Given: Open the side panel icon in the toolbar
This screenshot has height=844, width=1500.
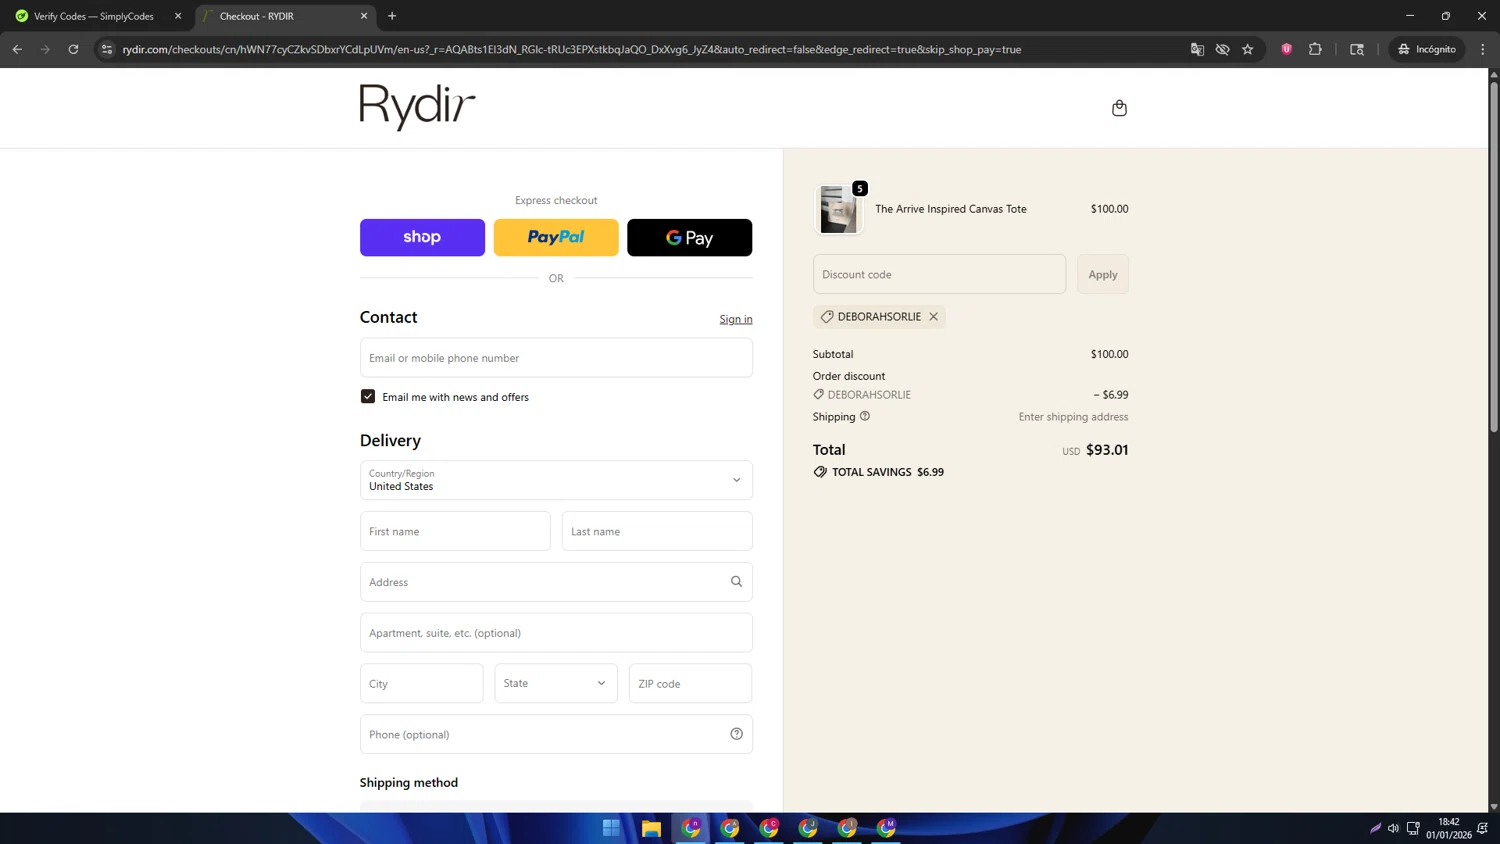Looking at the screenshot, I should (1357, 49).
